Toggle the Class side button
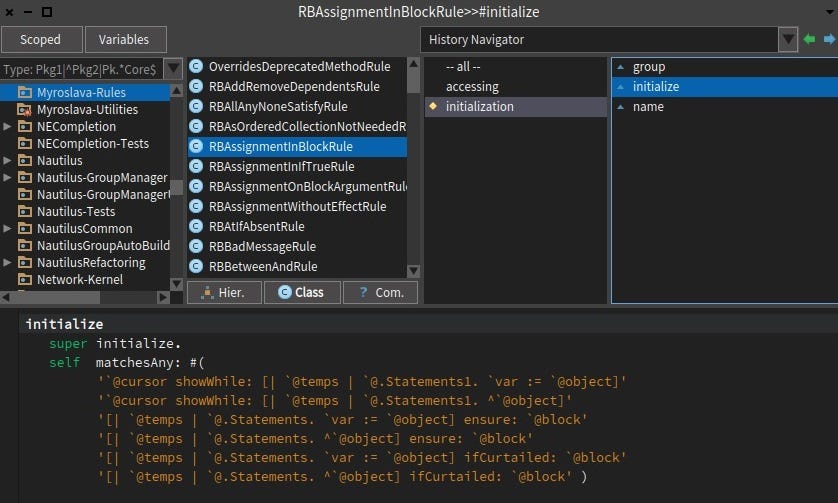Image resolution: width=838 pixels, height=503 pixels. tap(302, 292)
